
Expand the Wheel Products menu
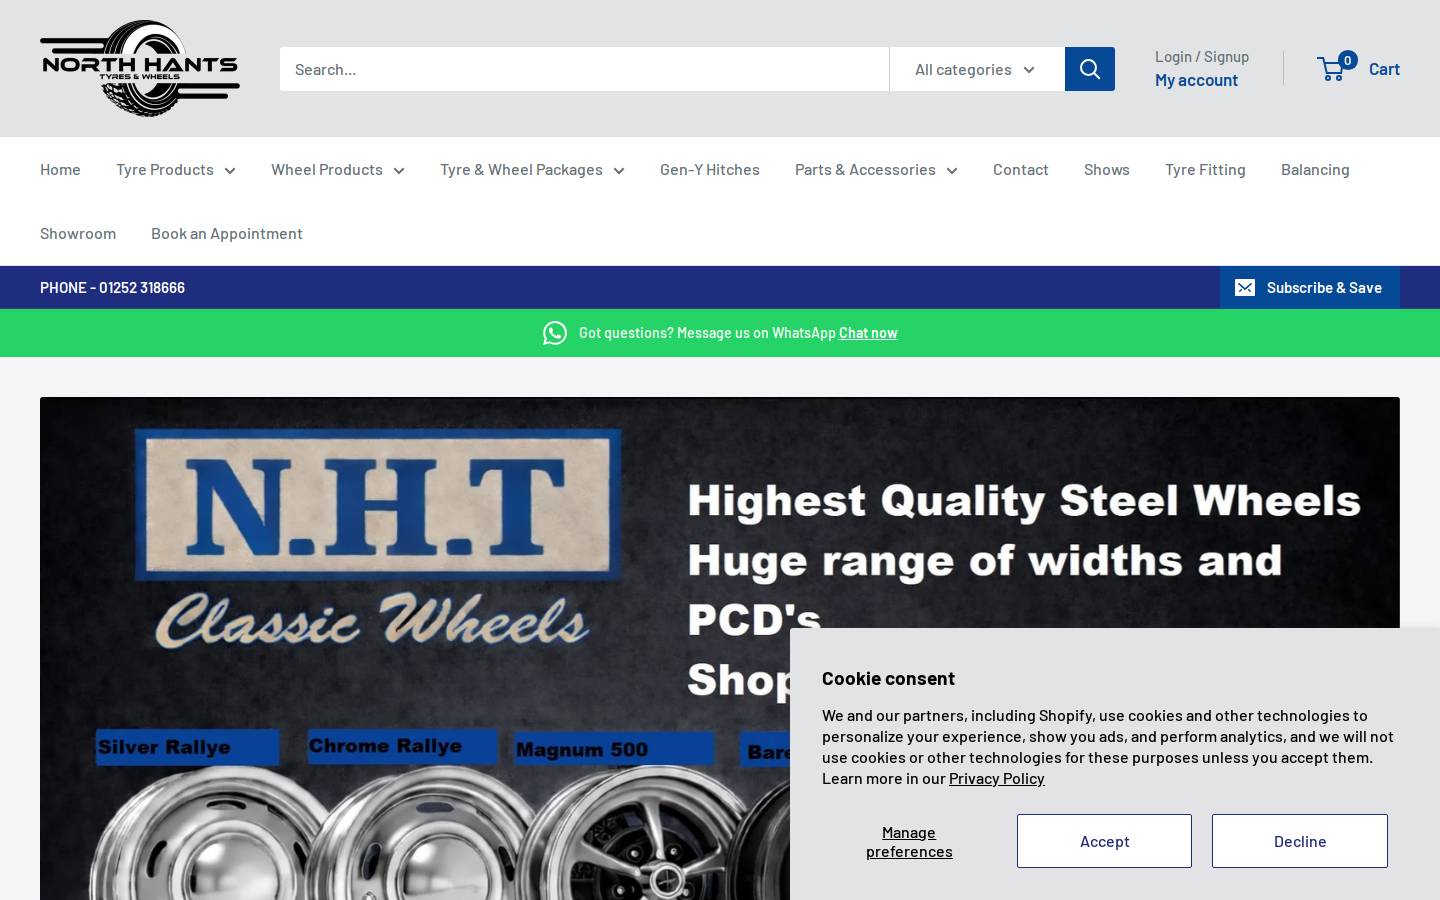338,169
